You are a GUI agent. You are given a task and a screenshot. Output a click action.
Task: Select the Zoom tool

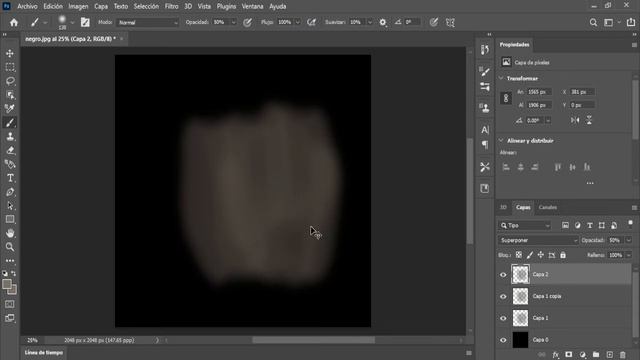click(10, 247)
